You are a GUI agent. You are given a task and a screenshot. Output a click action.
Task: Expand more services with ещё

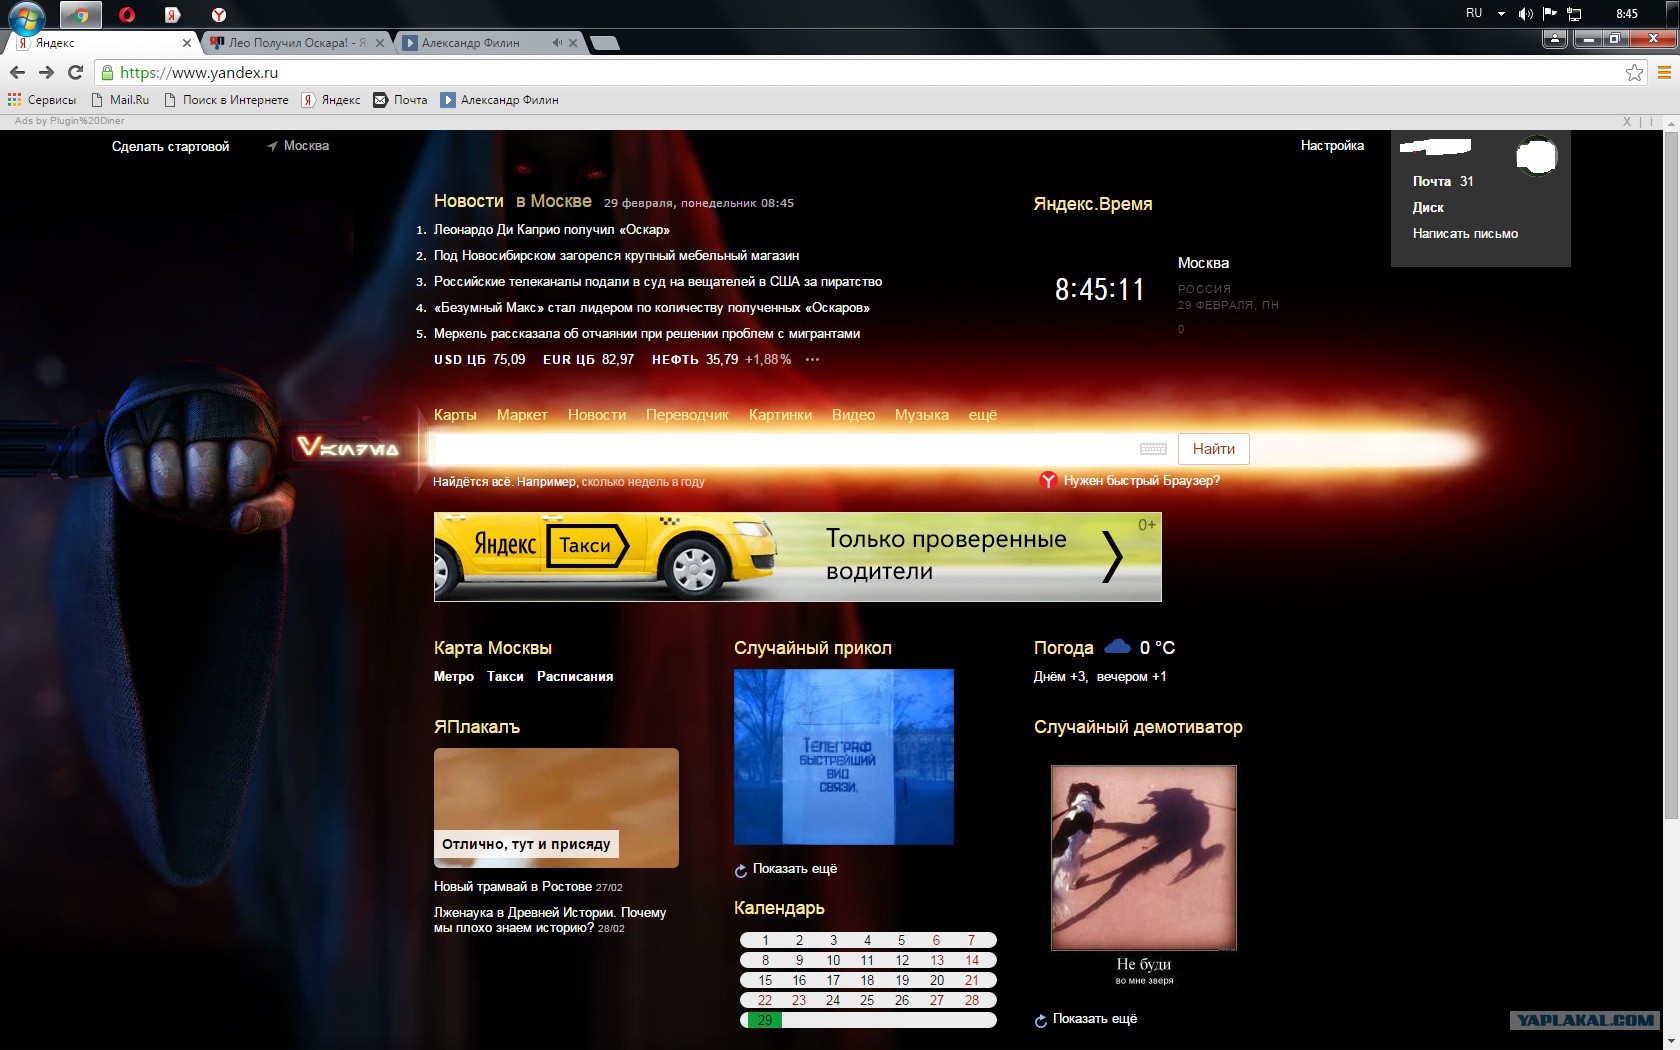point(983,415)
